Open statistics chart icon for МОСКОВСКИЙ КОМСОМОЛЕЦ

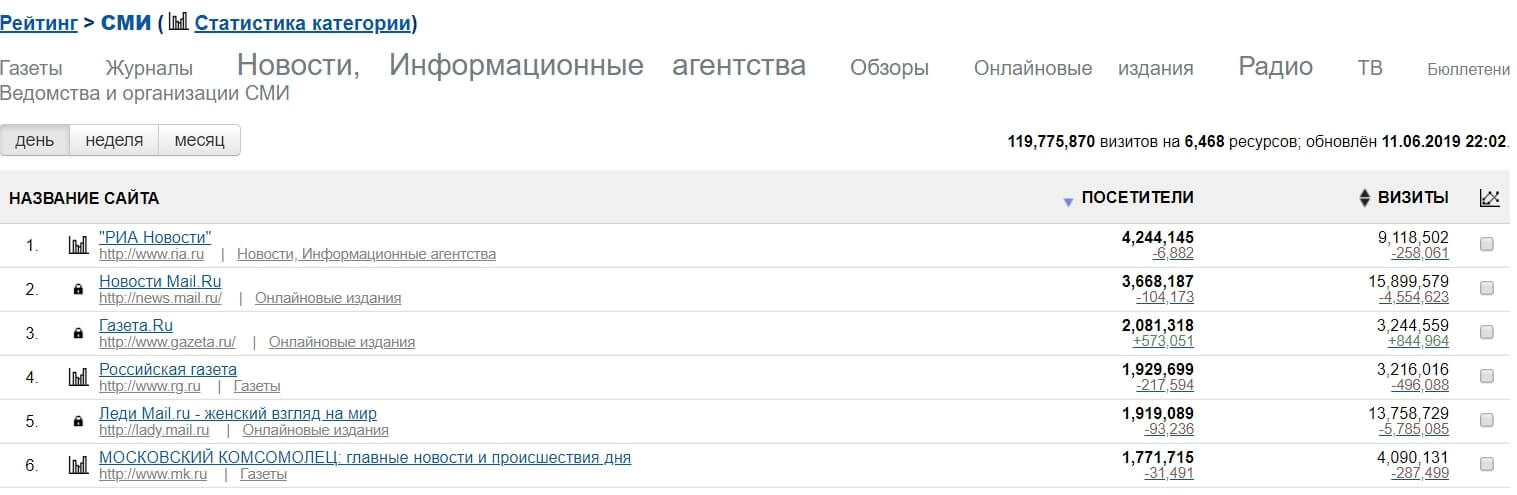pyautogui.click(x=78, y=465)
